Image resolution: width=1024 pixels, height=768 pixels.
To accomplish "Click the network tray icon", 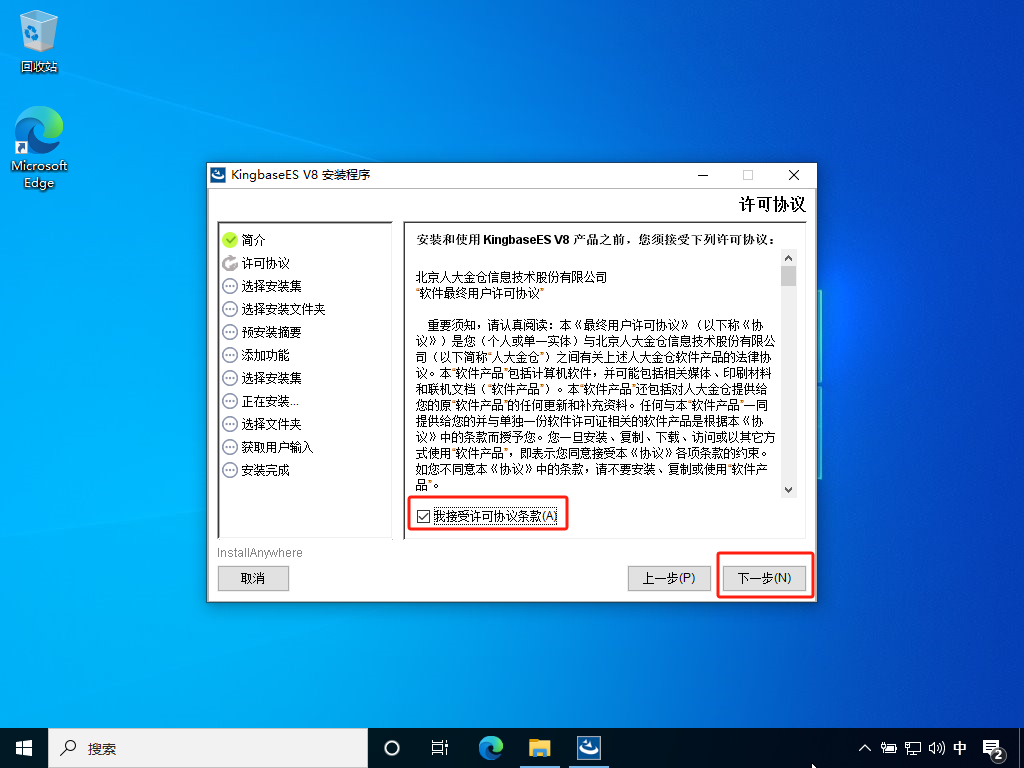I will coord(913,747).
